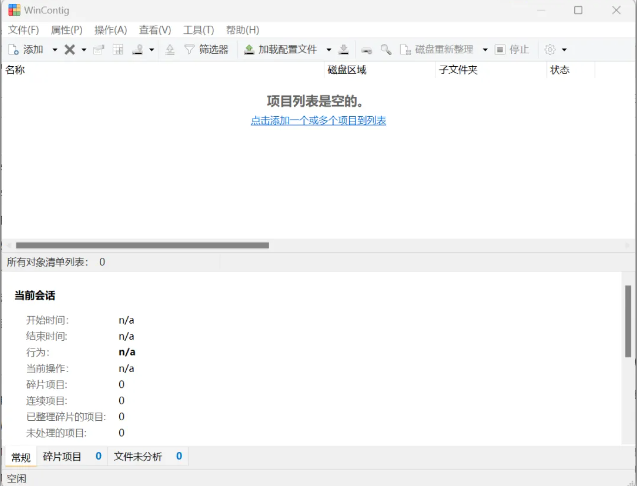Open the 文件(F) menu
The image size is (637, 486).
click(23, 30)
